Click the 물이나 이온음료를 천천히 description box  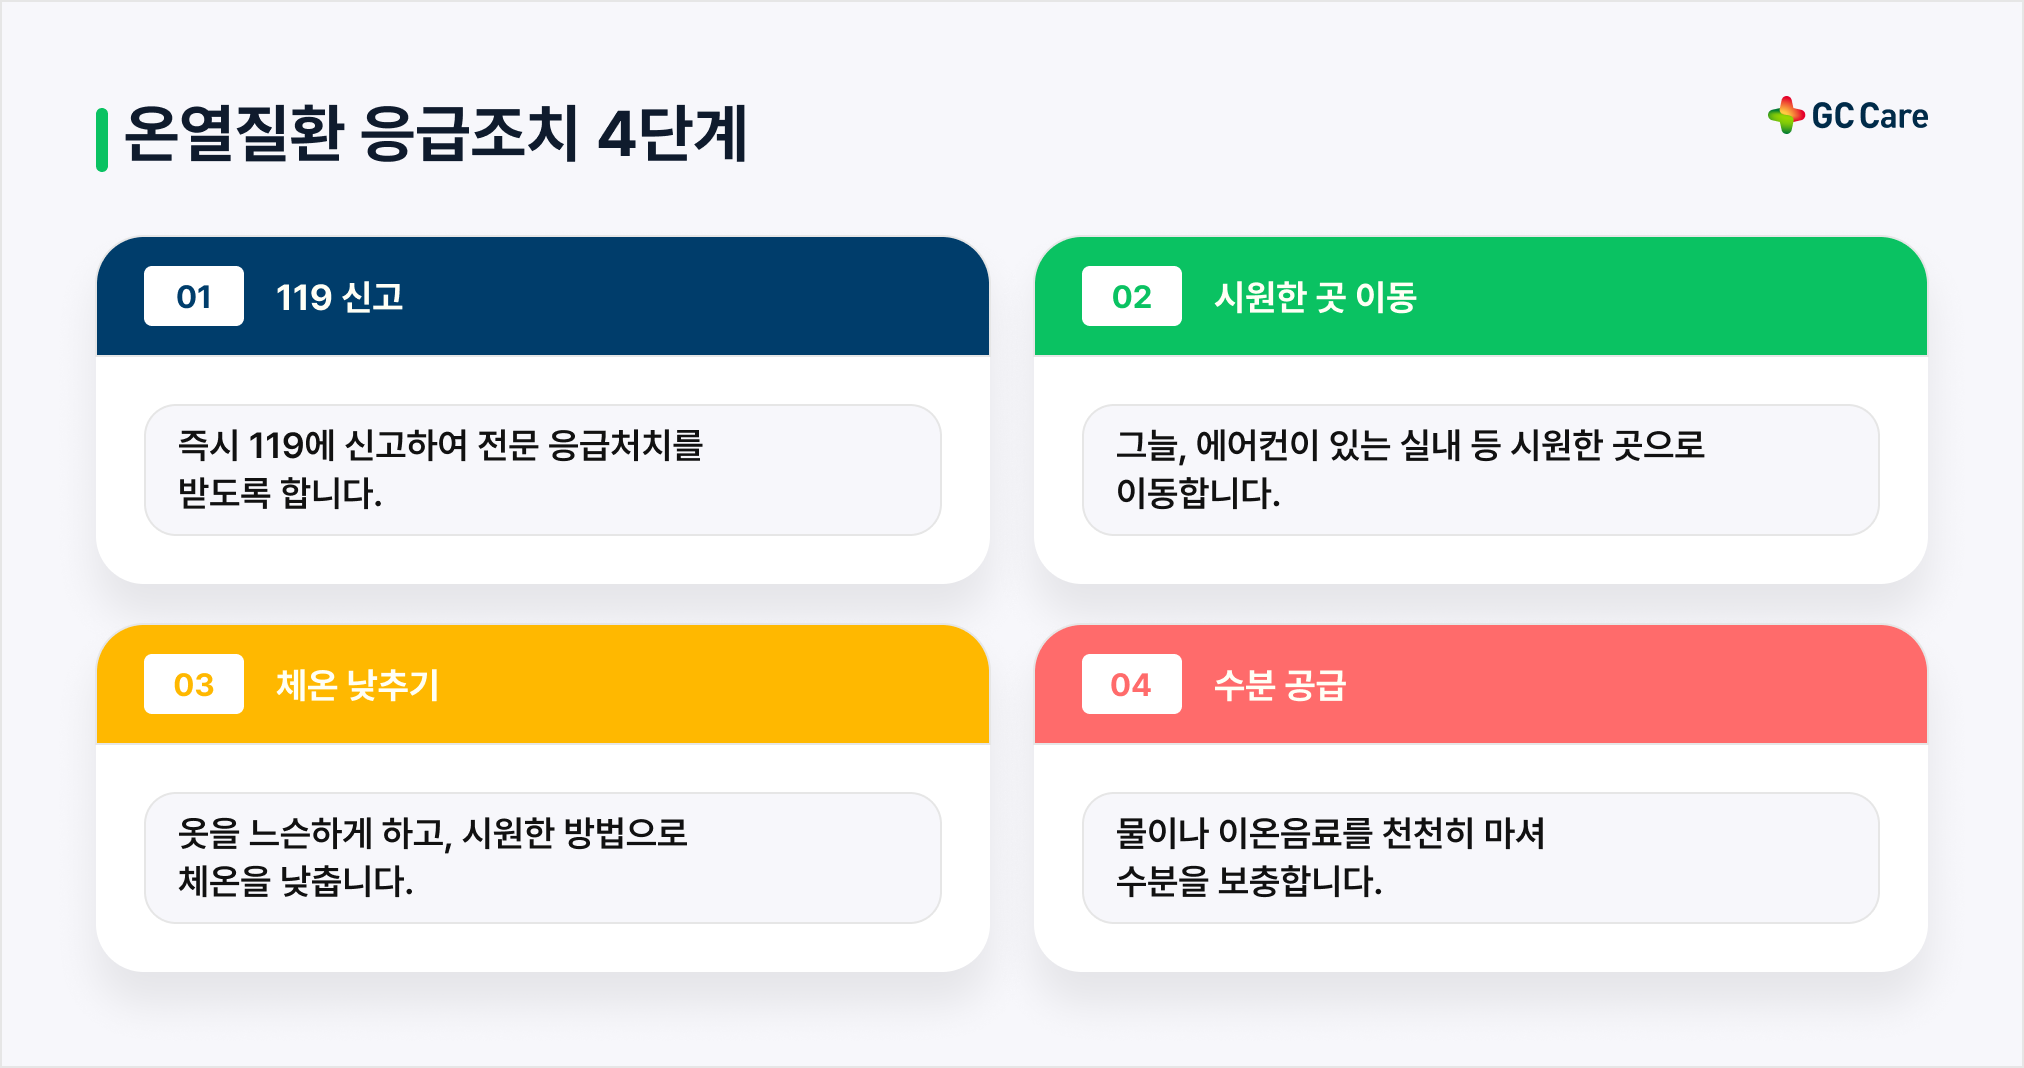[1481, 858]
